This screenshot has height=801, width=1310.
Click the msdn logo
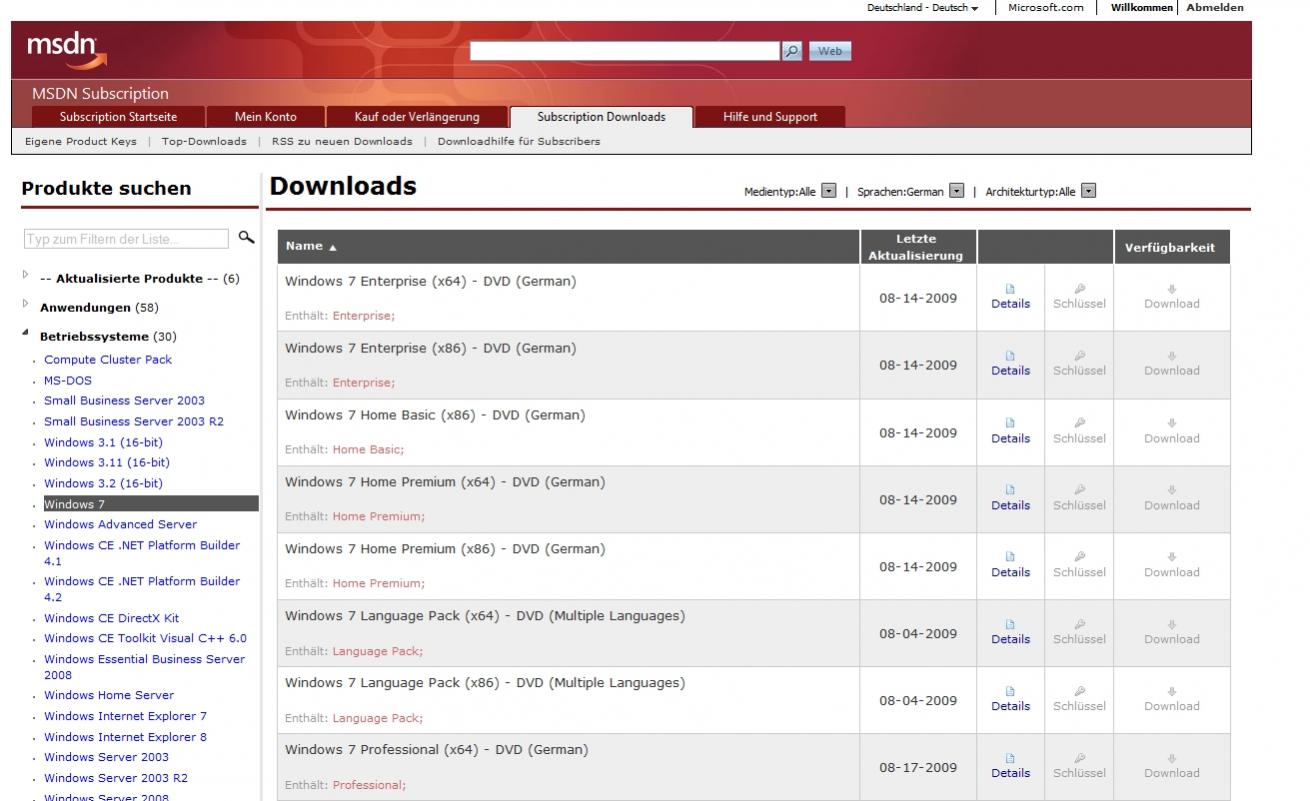pos(68,48)
